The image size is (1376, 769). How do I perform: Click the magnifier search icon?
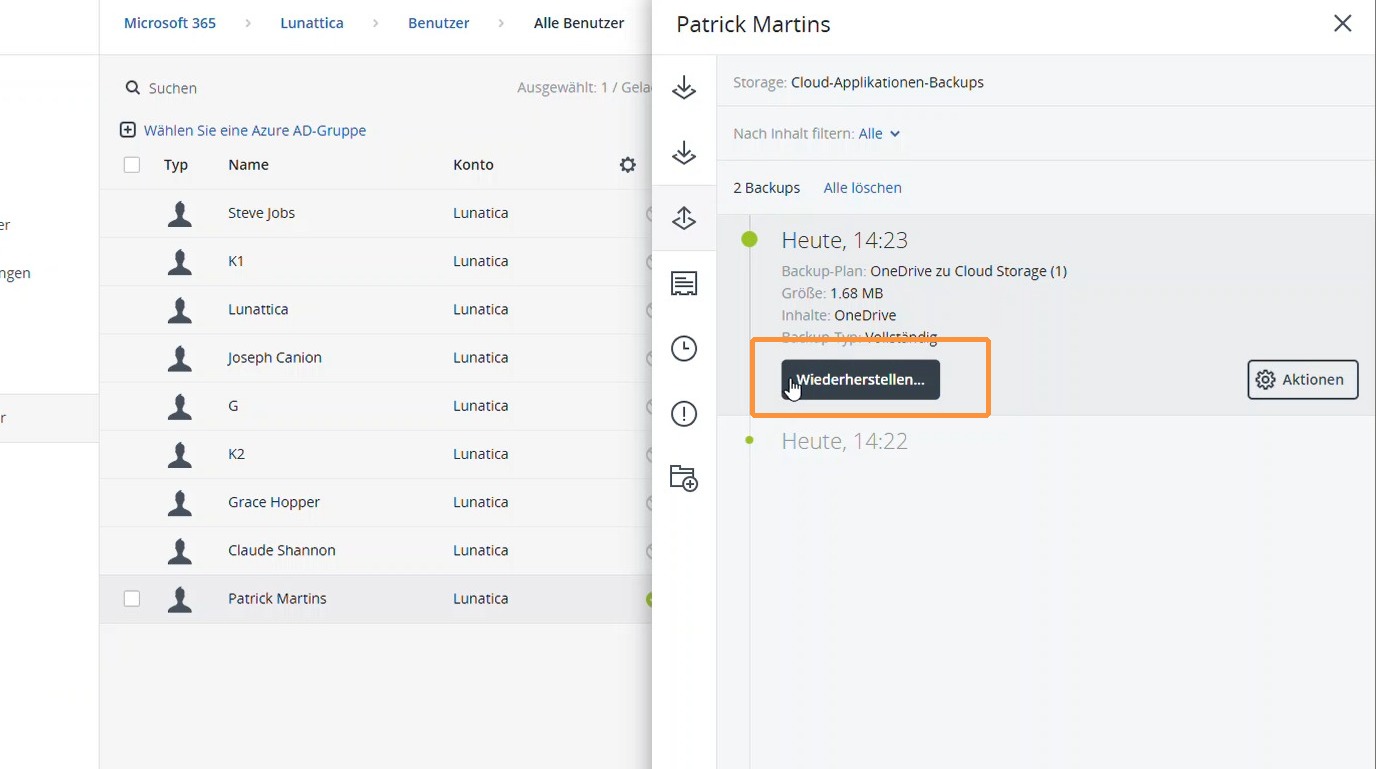[132, 88]
